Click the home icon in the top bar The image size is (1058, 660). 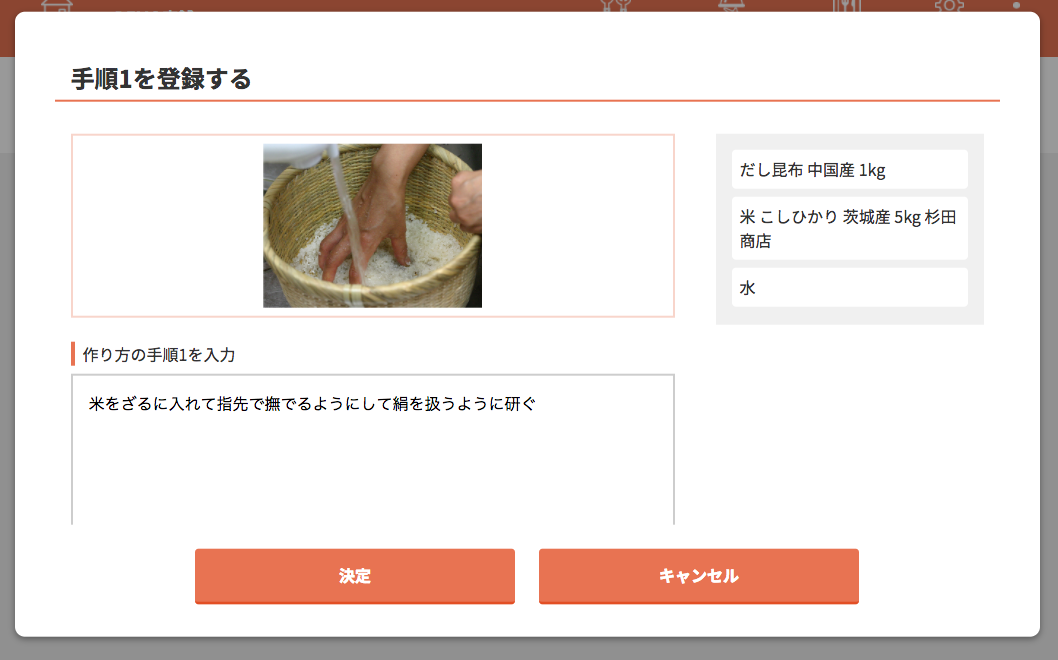57,5
